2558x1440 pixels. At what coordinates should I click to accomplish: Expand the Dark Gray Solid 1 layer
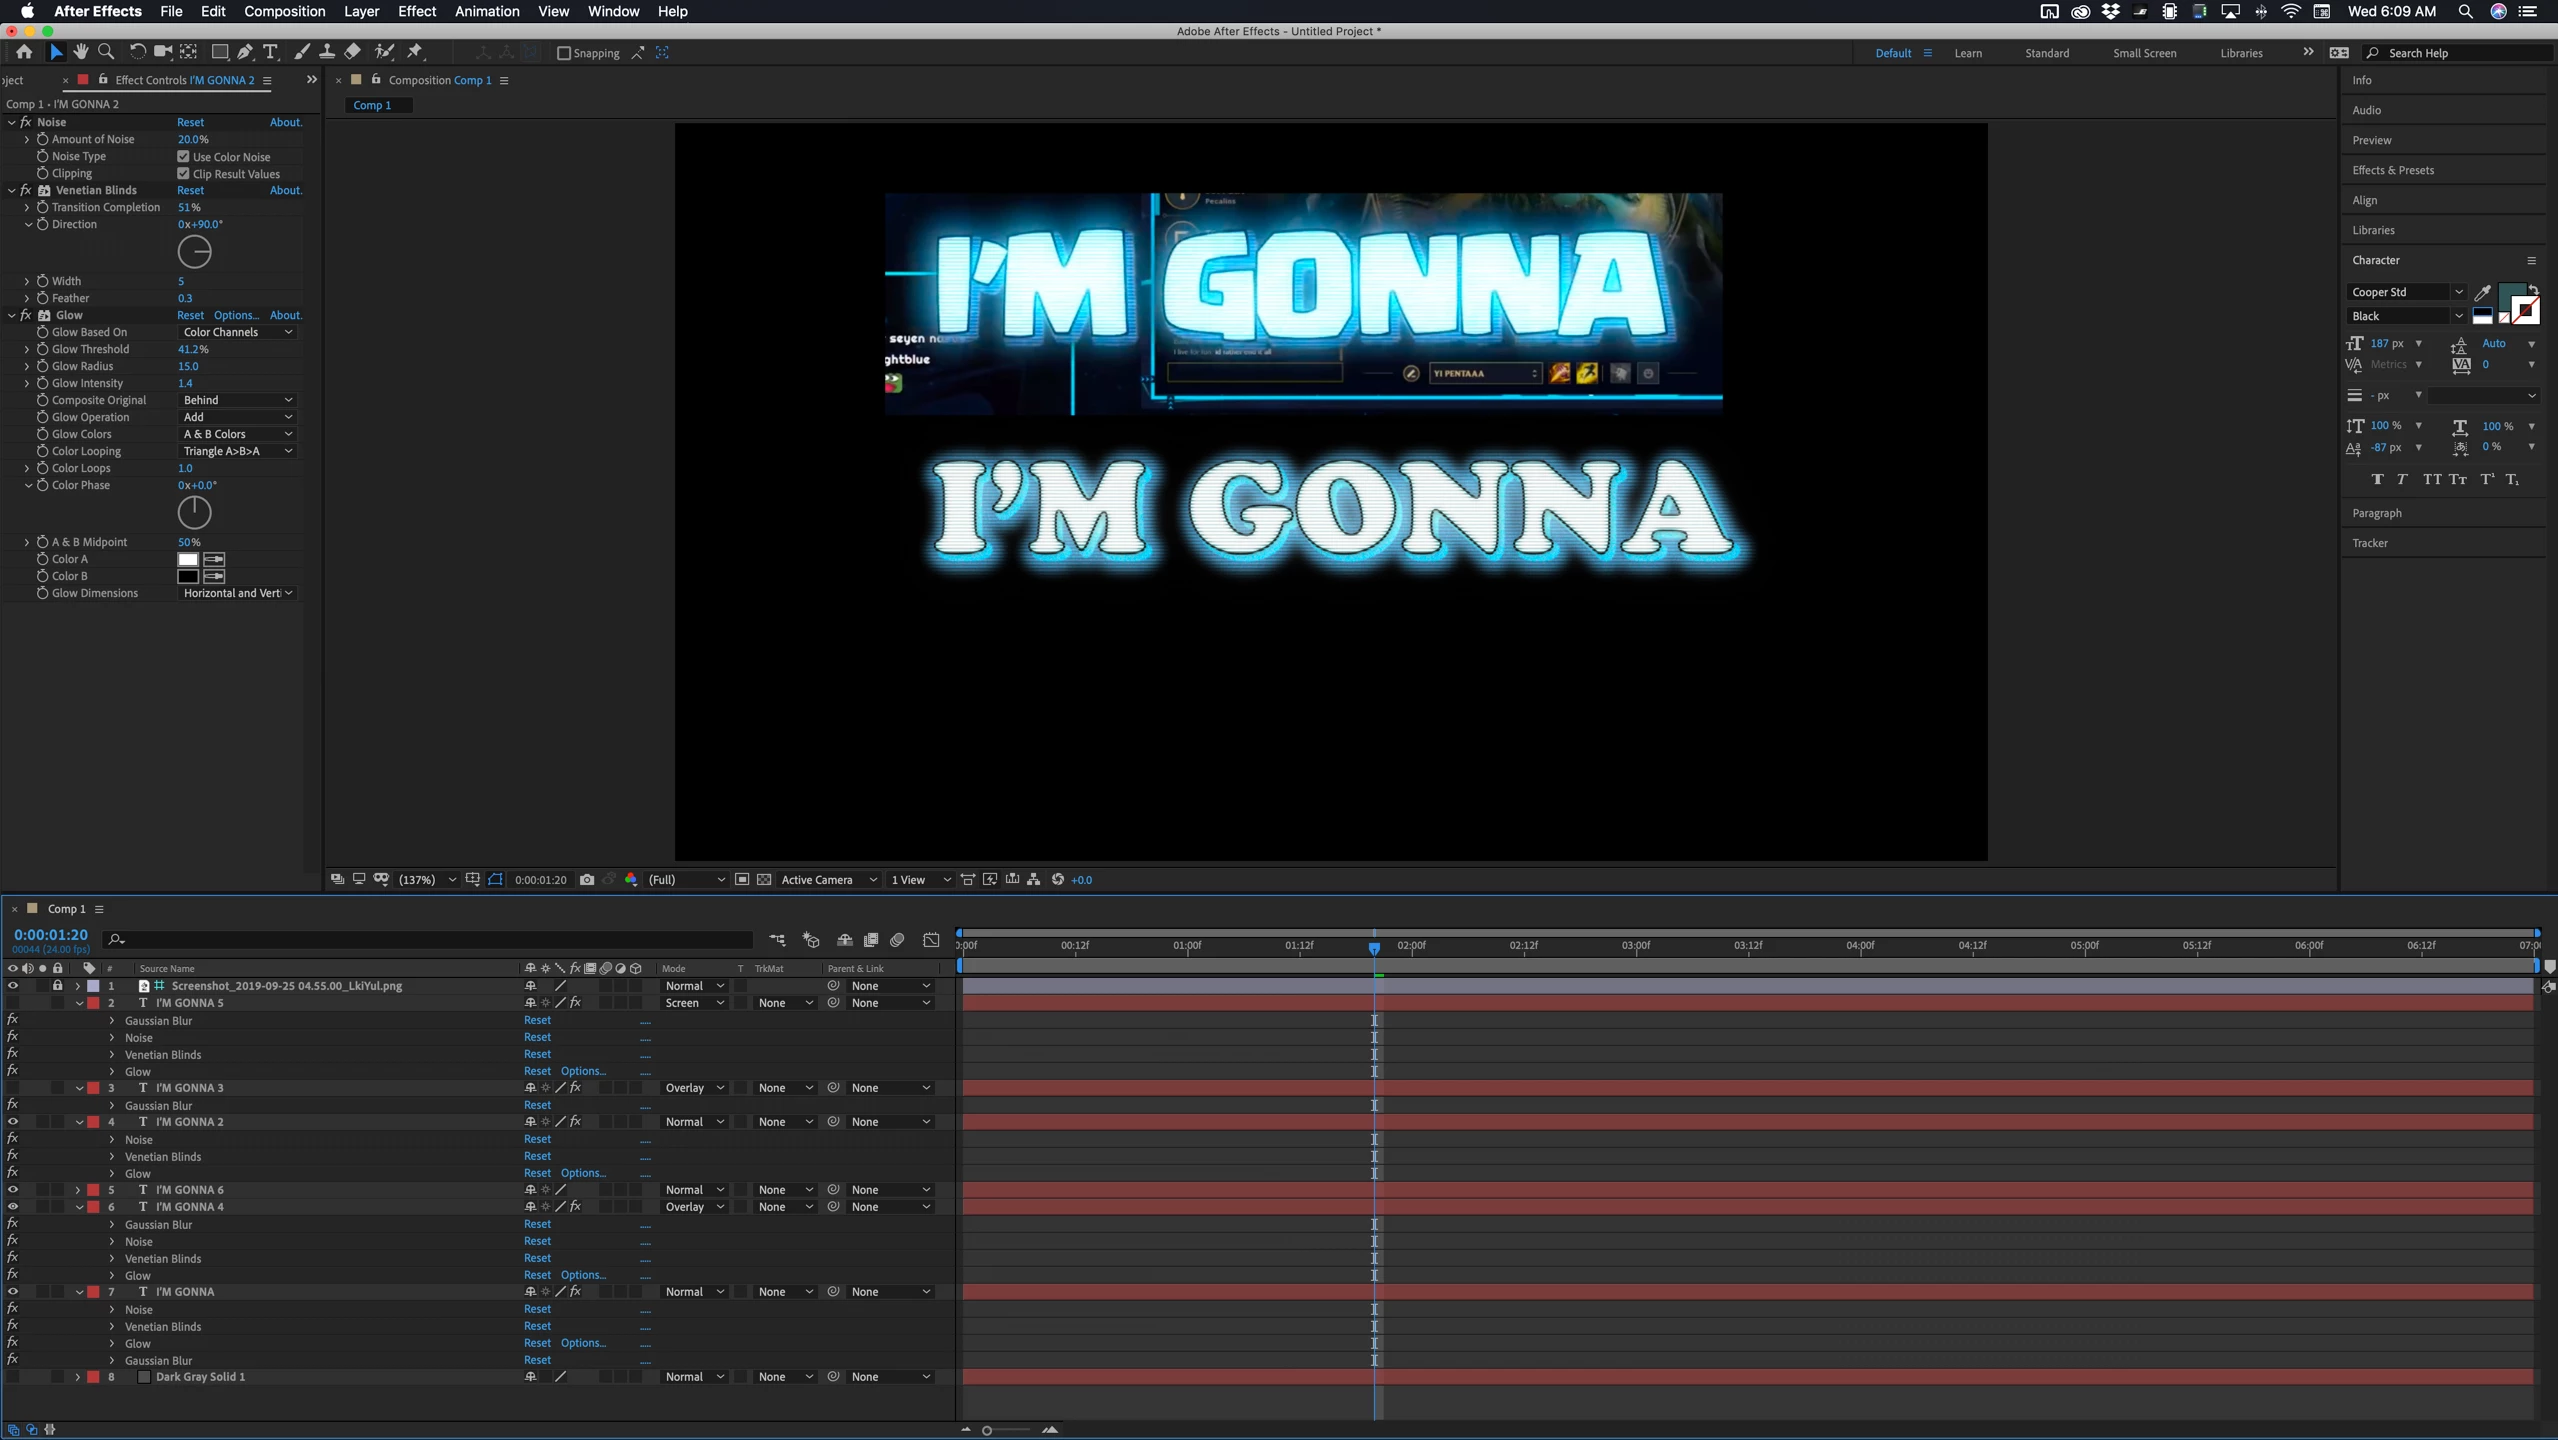(x=78, y=1377)
